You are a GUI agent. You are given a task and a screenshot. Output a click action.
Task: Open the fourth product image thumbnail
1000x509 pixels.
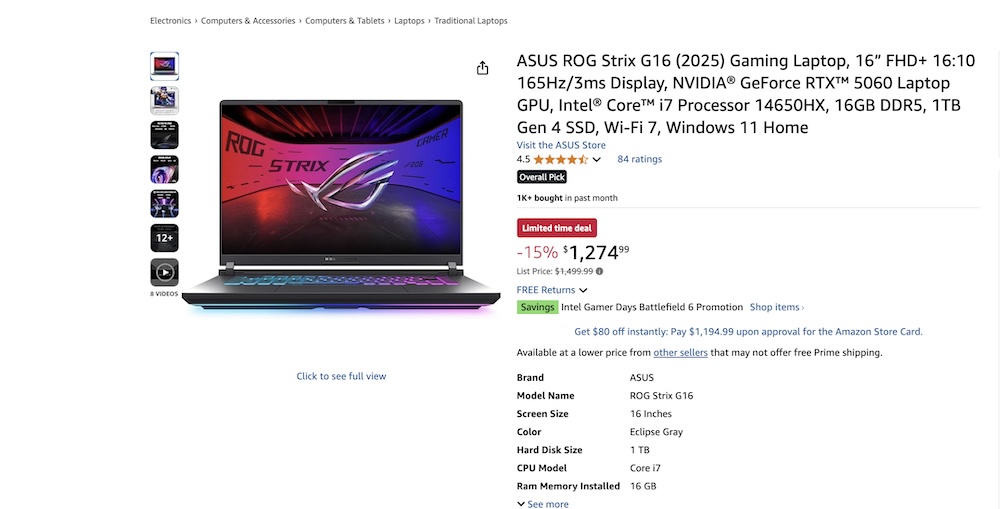click(164, 169)
